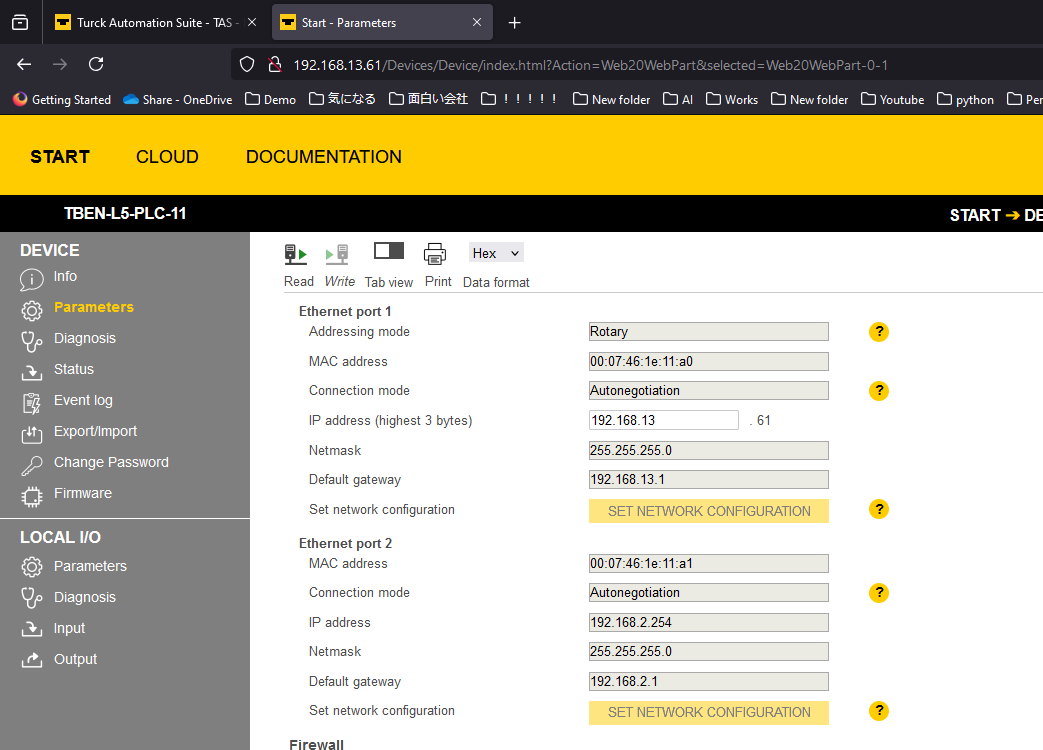Open Diagnosis icon under LOCAL I/O
This screenshot has height=750, width=1043.
point(31,598)
